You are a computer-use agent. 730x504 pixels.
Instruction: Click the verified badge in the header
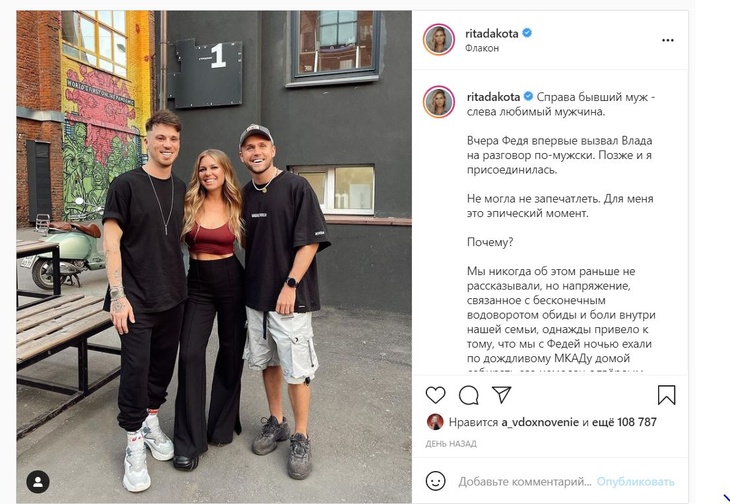527,33
